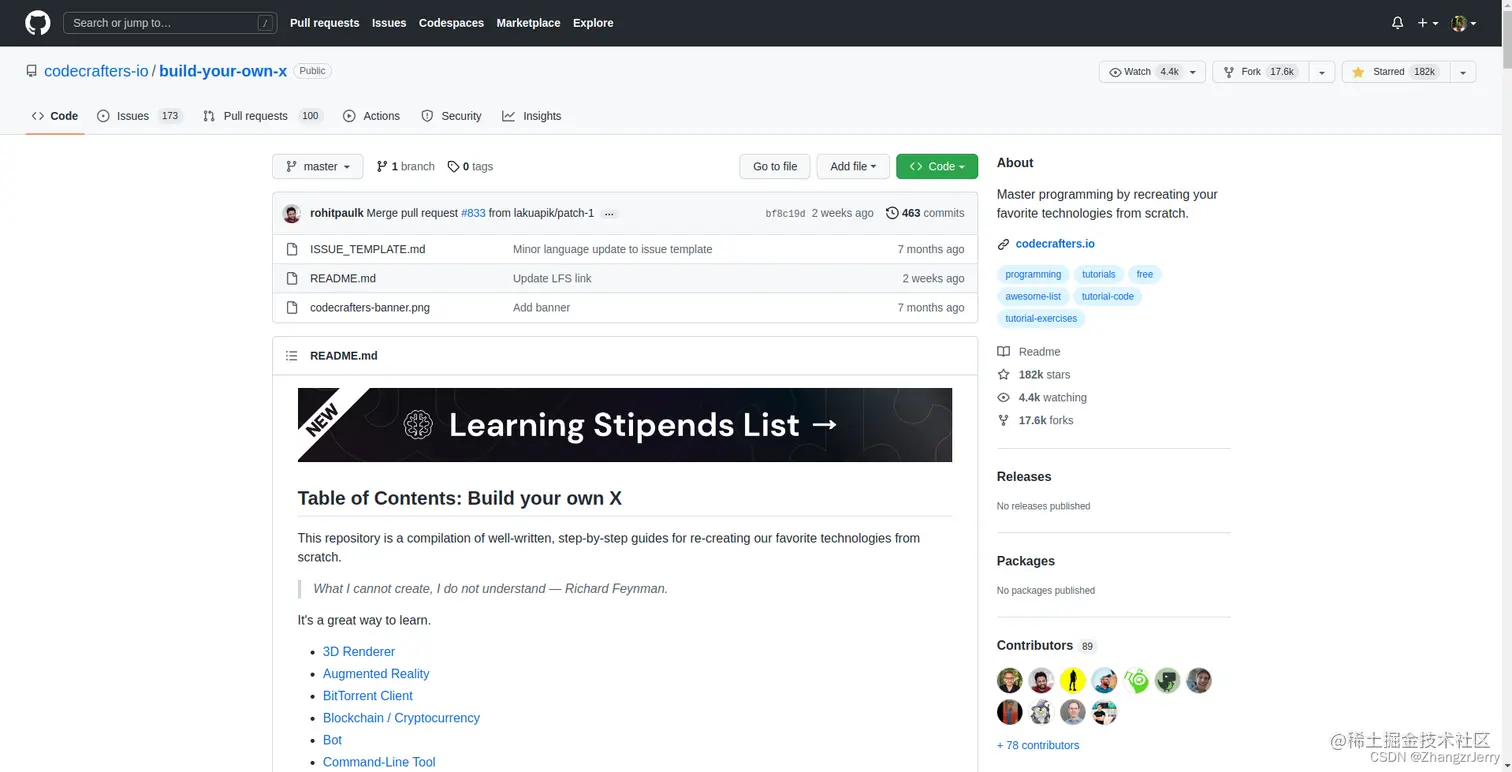Open the master branch selector
Viewport: 1512px width, 772px height.
[318, 166]
